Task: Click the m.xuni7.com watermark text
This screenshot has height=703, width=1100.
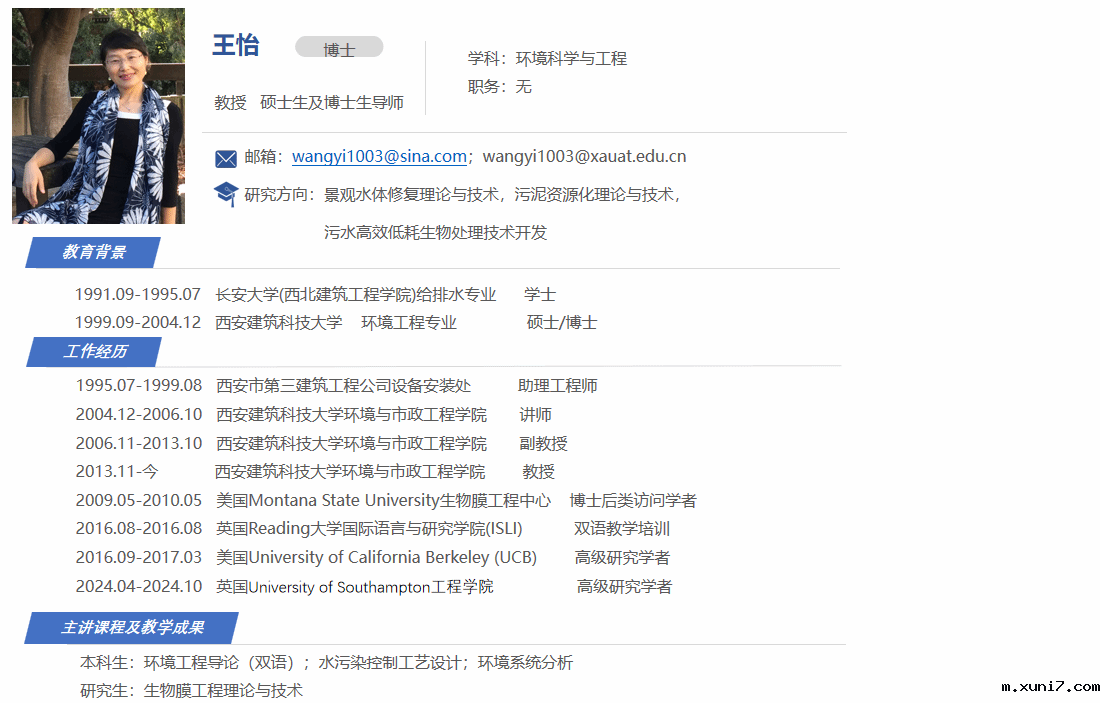Action: coord(1050,687)
